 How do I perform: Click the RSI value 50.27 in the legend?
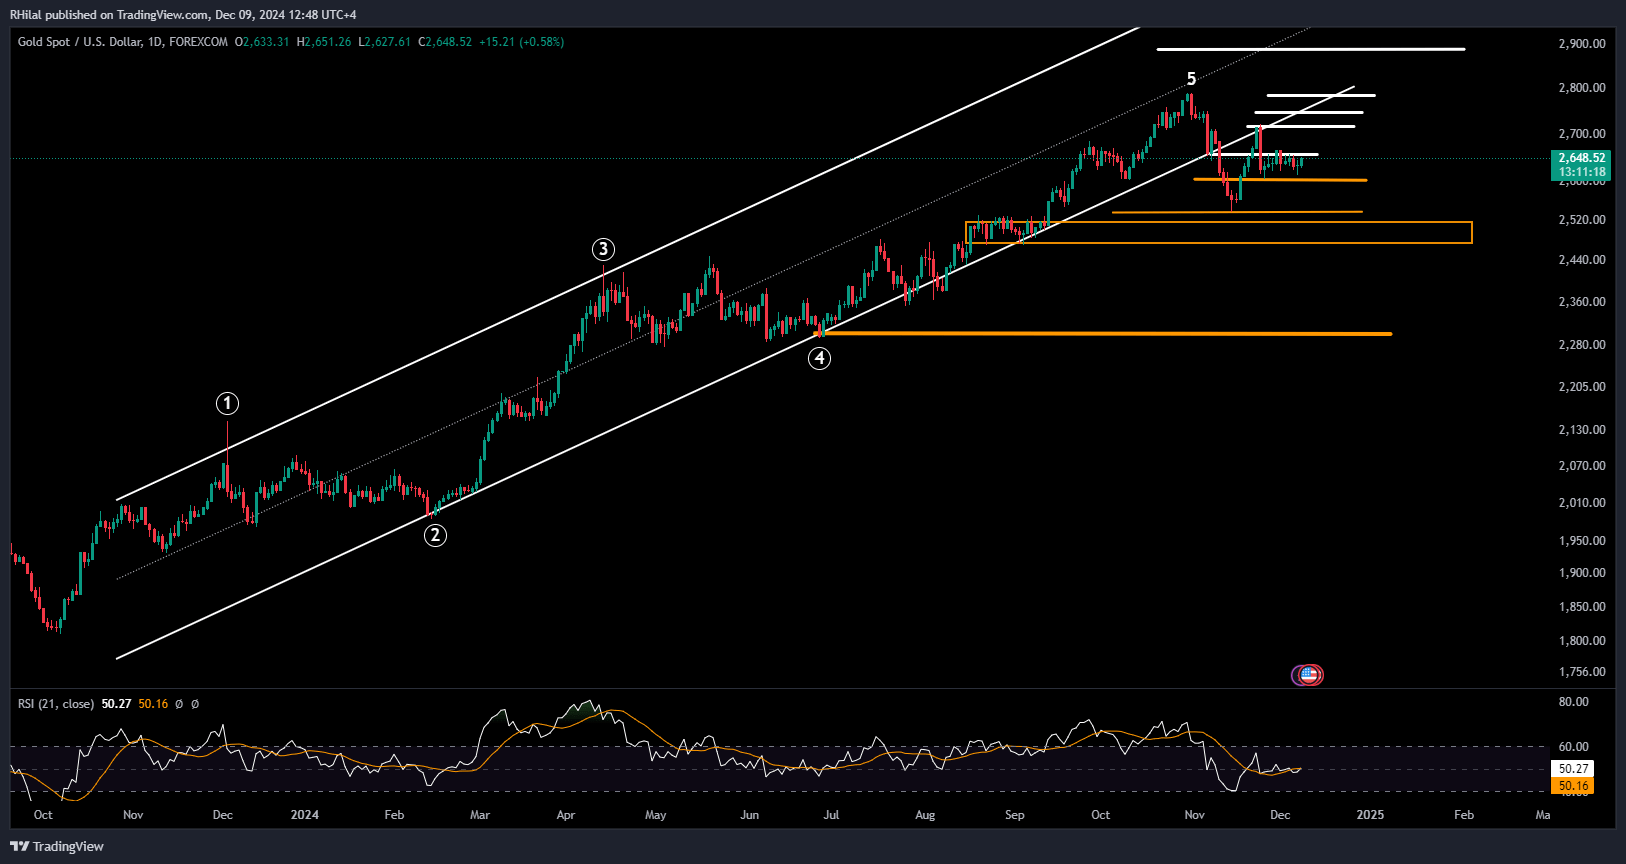[x=117, y=704]
